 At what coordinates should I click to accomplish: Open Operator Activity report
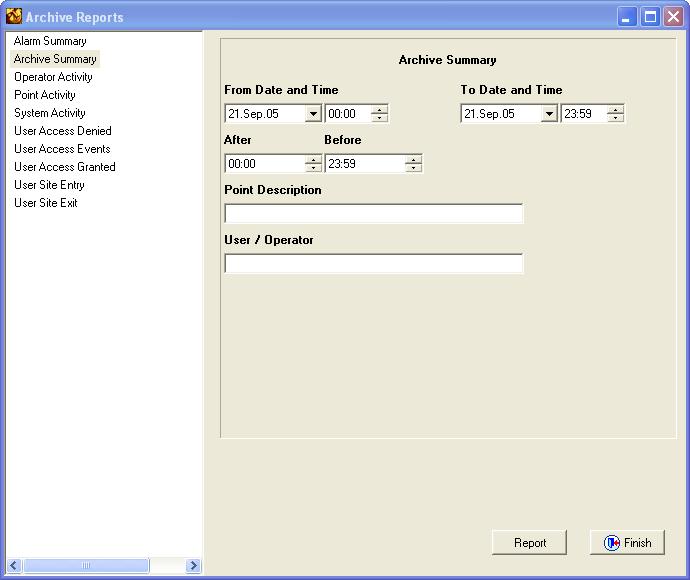(53, 77)
